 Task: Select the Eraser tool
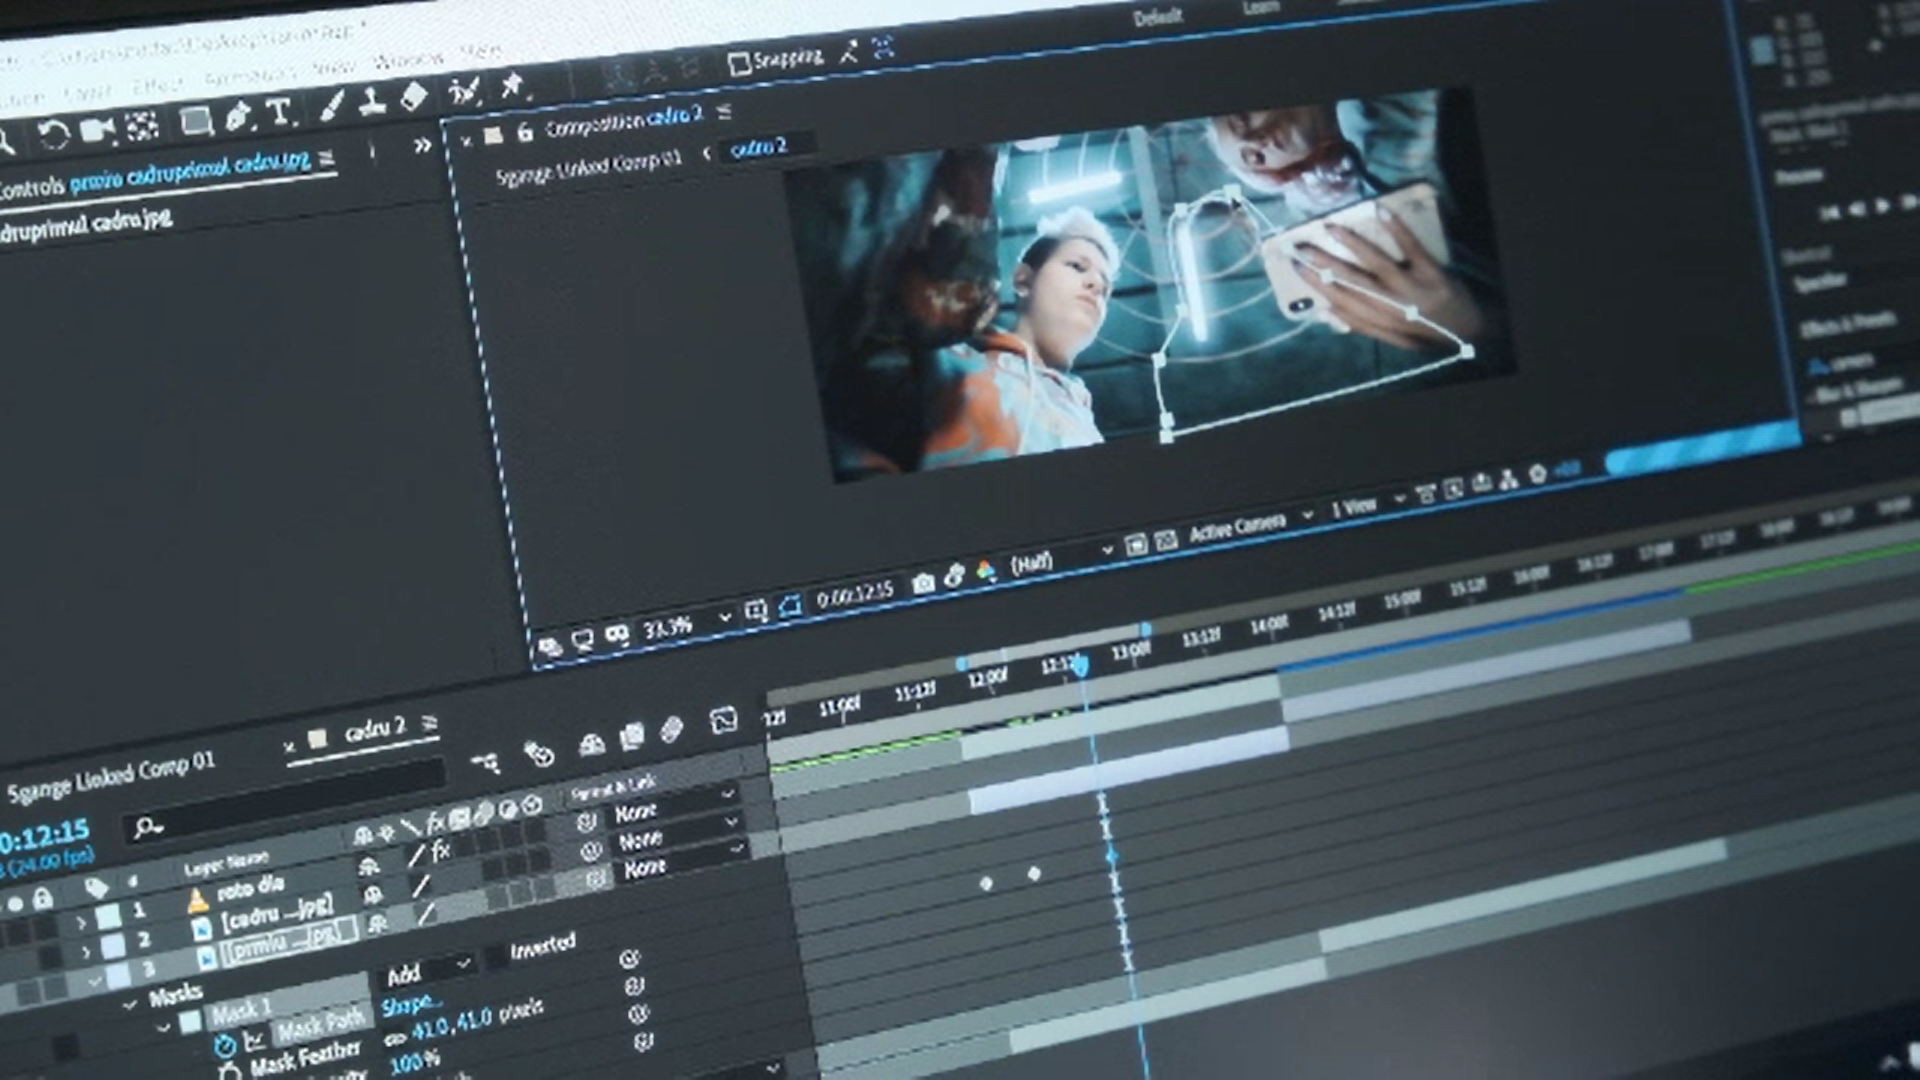point(413,97)
